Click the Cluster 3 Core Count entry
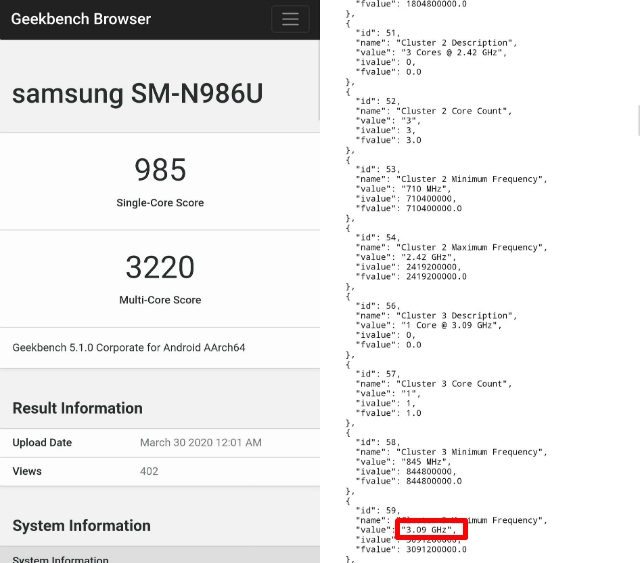The image size is (640, 563). click(x=453, y=383)
